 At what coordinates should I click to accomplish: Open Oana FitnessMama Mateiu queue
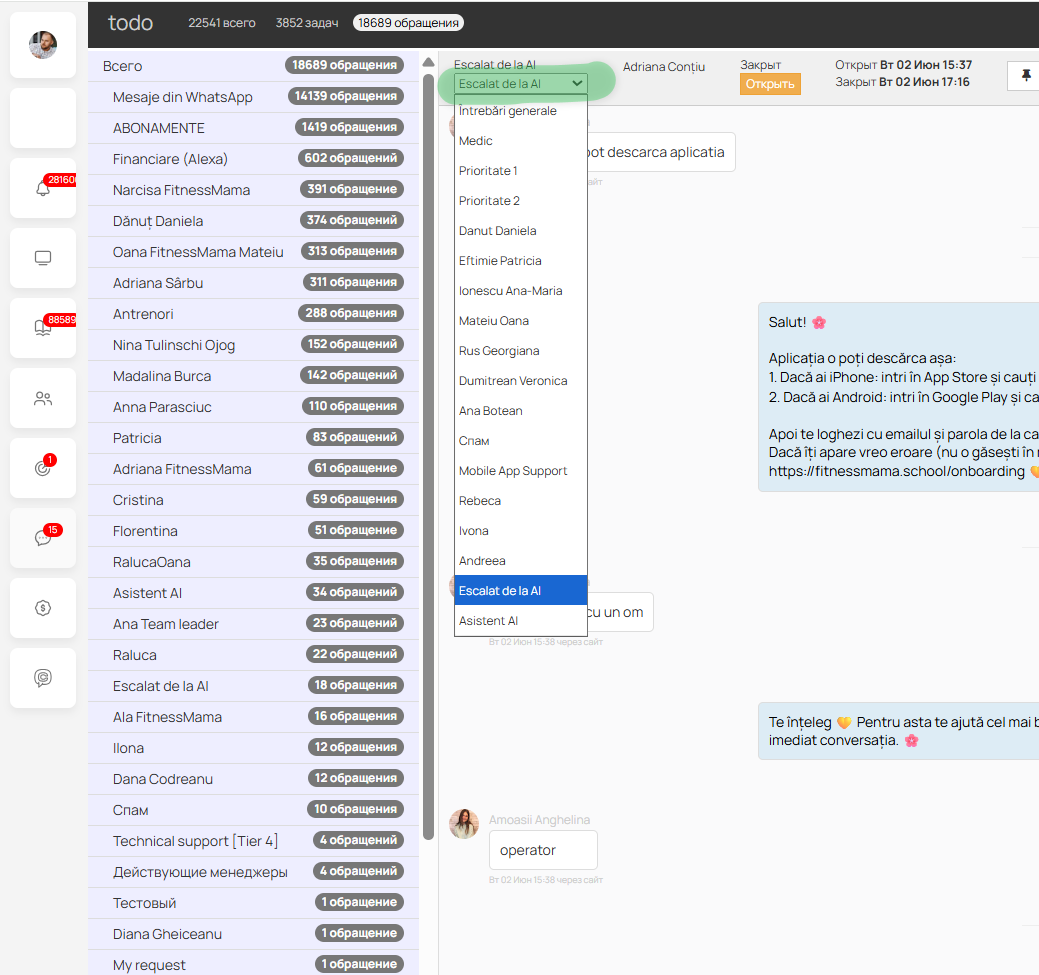pyautogui.click(x=253, y=252)
